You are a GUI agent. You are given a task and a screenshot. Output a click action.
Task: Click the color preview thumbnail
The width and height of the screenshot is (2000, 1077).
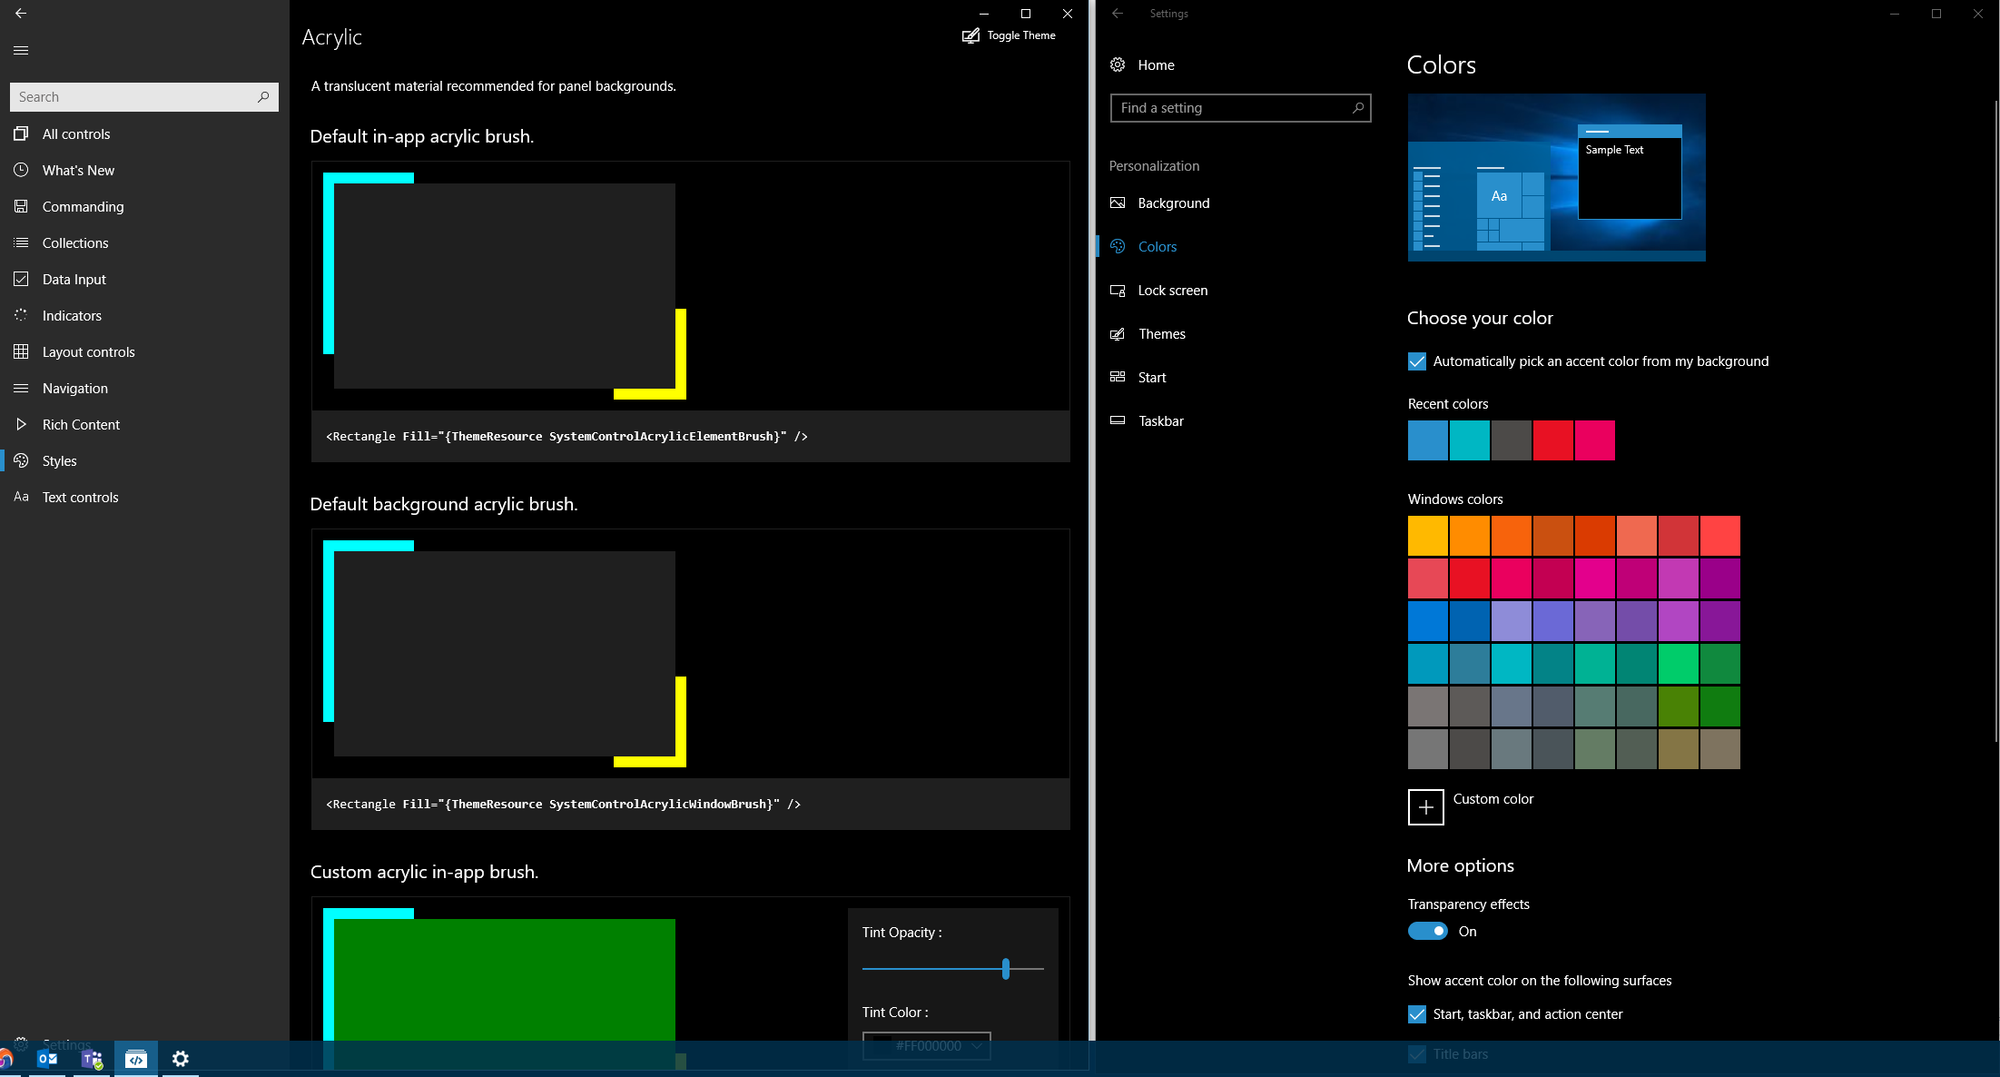tap(1557, 178)
